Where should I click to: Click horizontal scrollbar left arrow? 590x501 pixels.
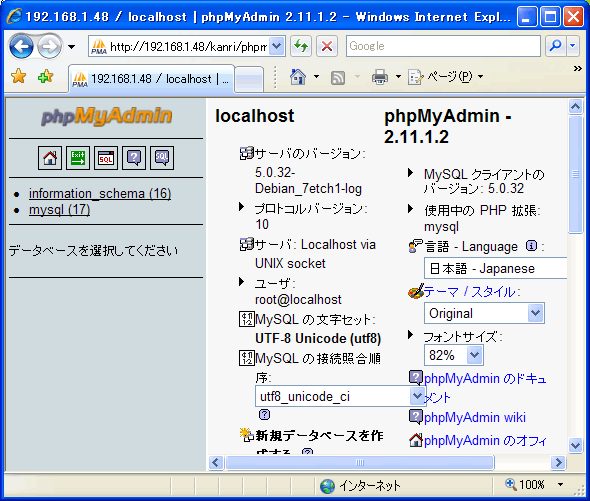(216, 462)
